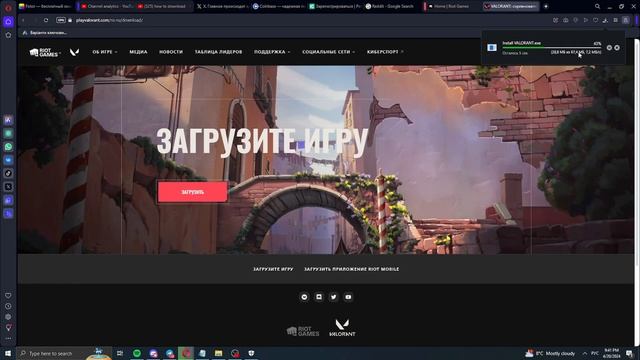This screenshot has height=360, width=640.
Task: Open the НОВОСТИ menu item
Action: (x=171, y=52)
